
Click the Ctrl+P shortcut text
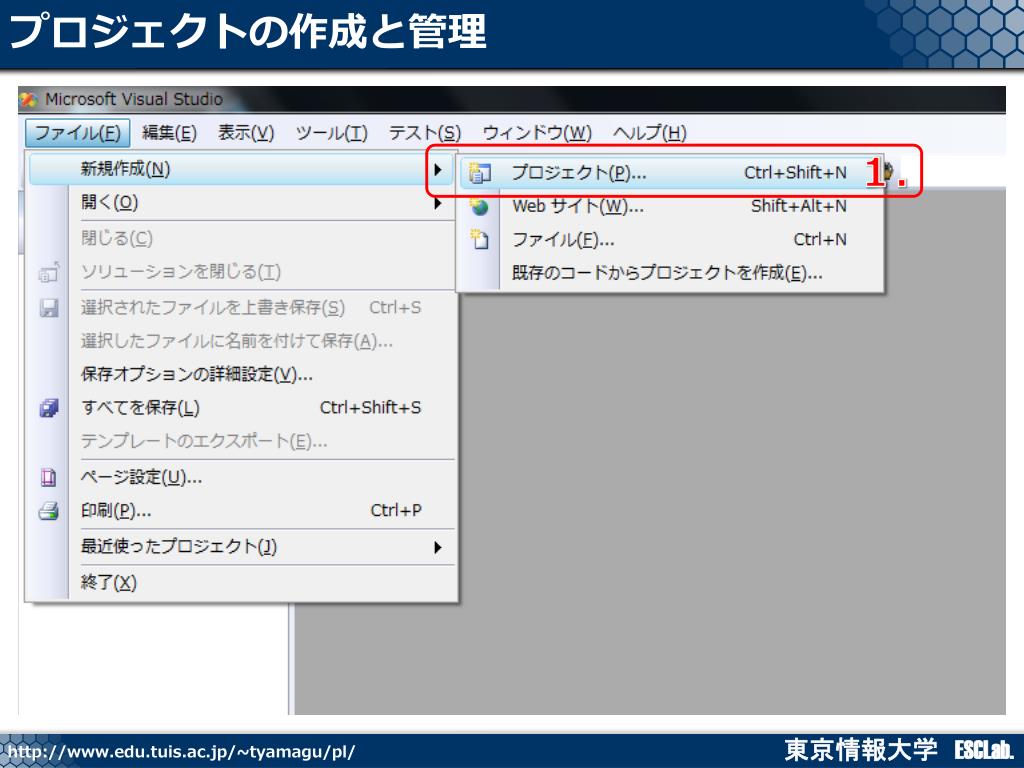click(396, 510)
